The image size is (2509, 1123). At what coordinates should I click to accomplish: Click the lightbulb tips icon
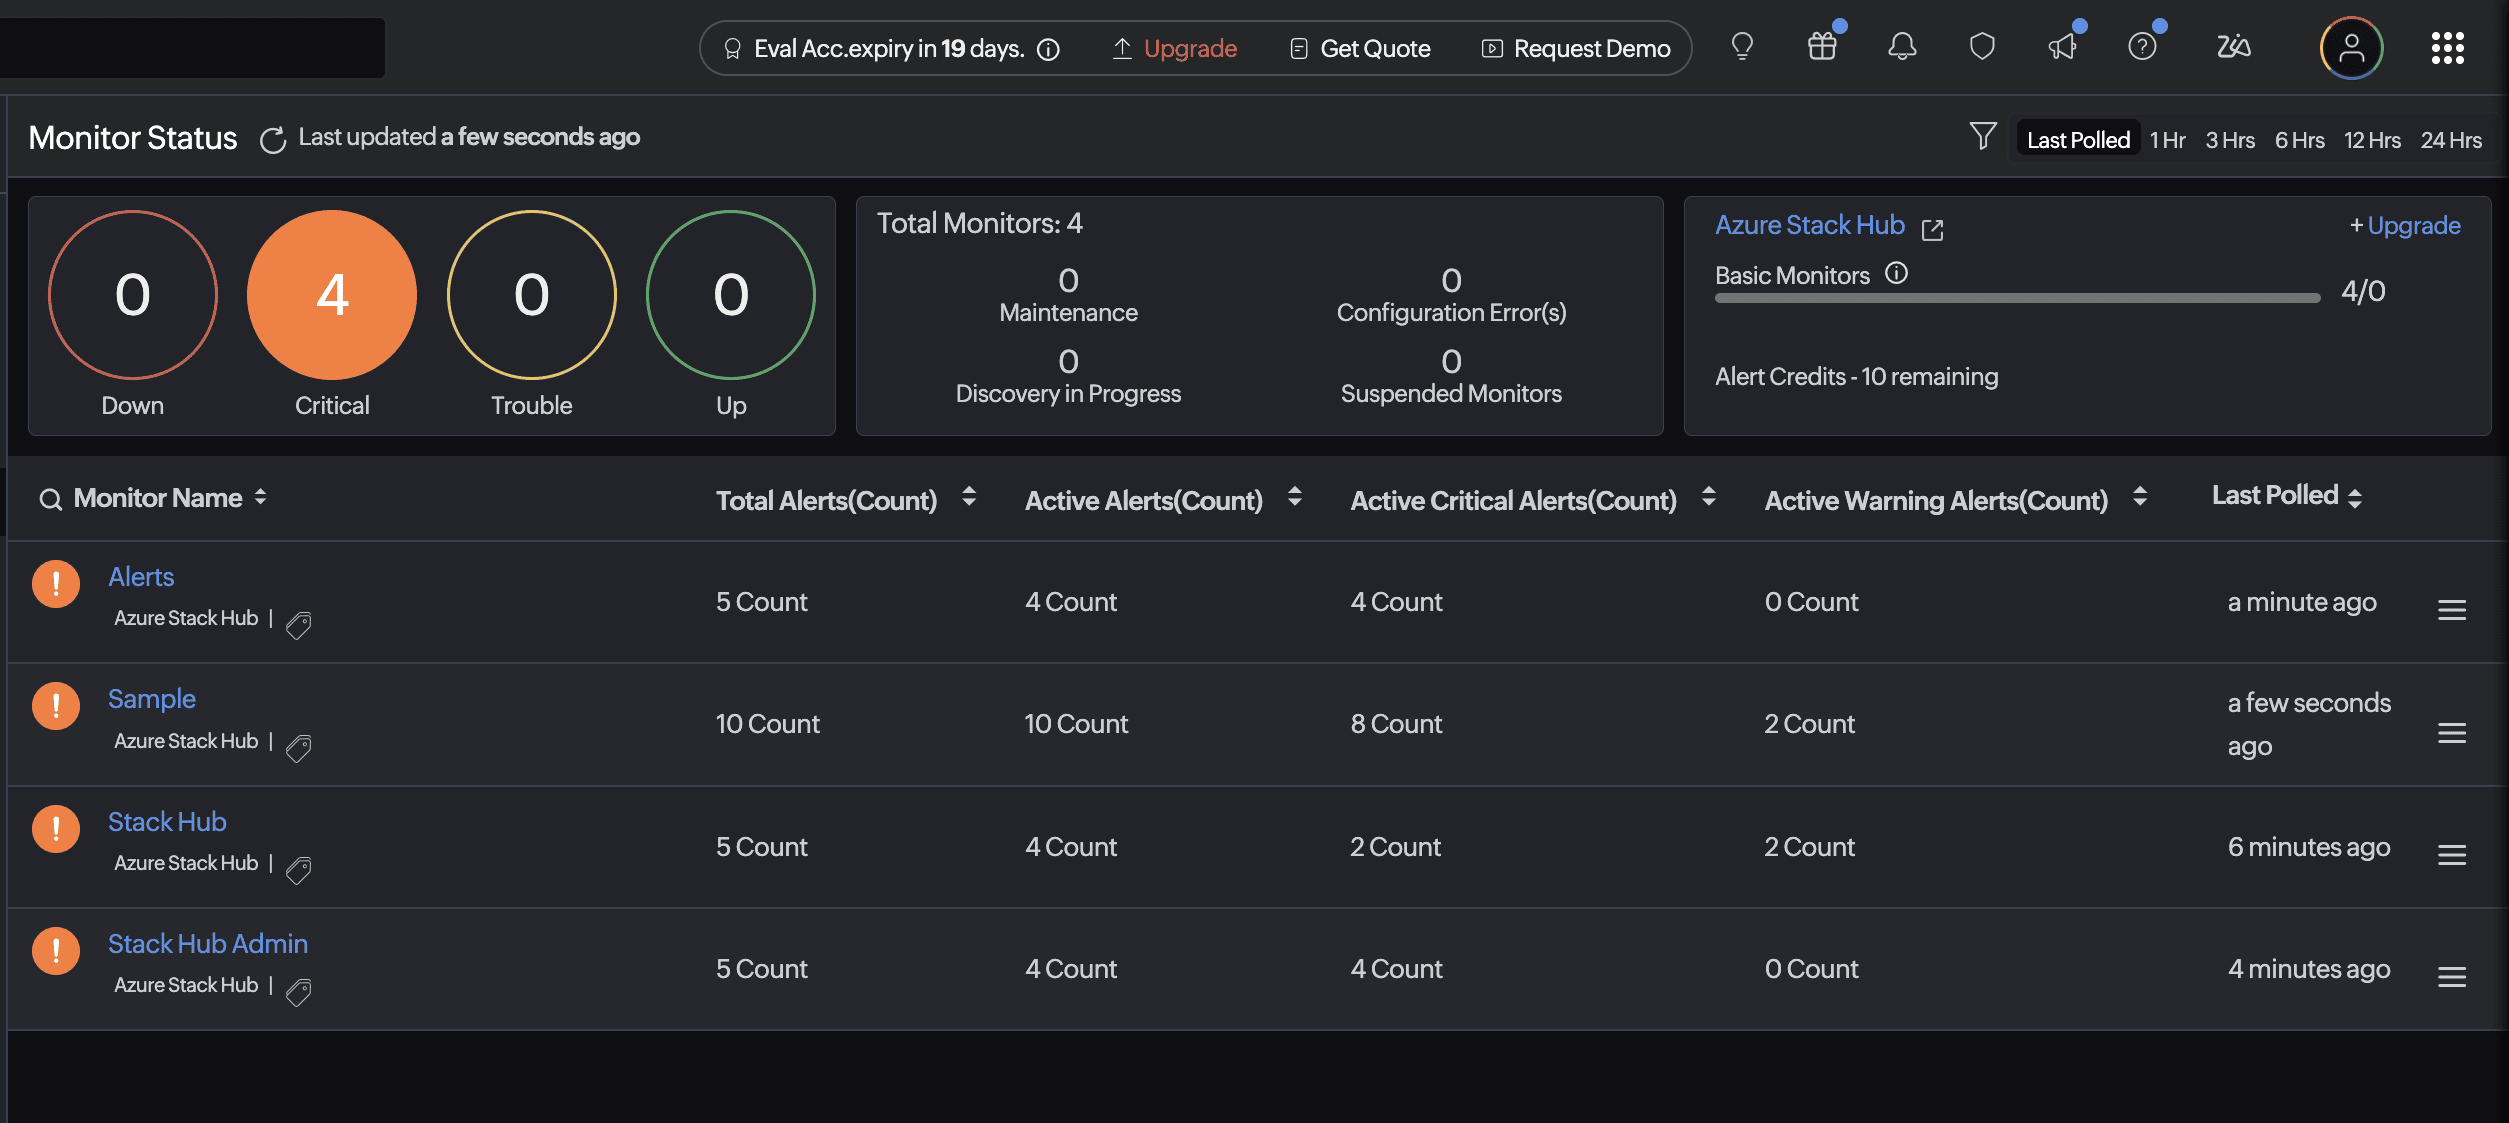coord(1742,47)
